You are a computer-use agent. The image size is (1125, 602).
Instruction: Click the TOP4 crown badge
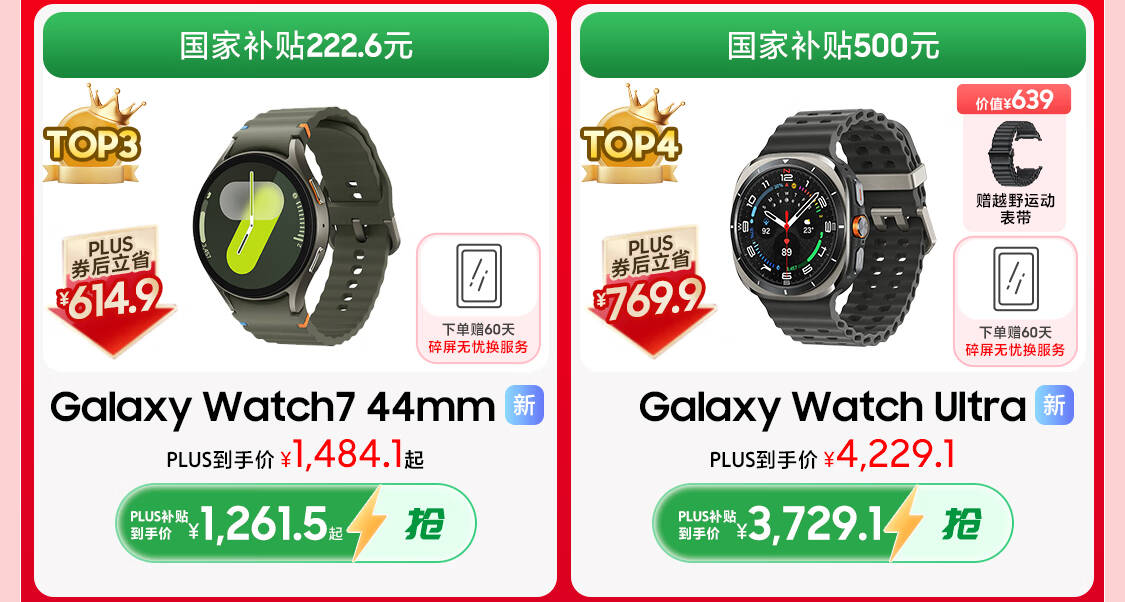[x=631, y=134]
